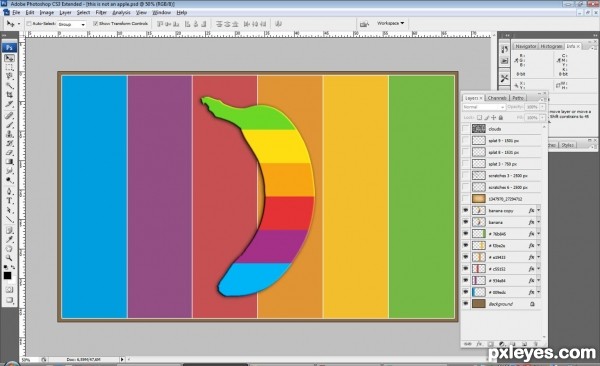Select the scratches 6 layer row
The width and height of the screenshot is (600, 366).
coord(502,187)
